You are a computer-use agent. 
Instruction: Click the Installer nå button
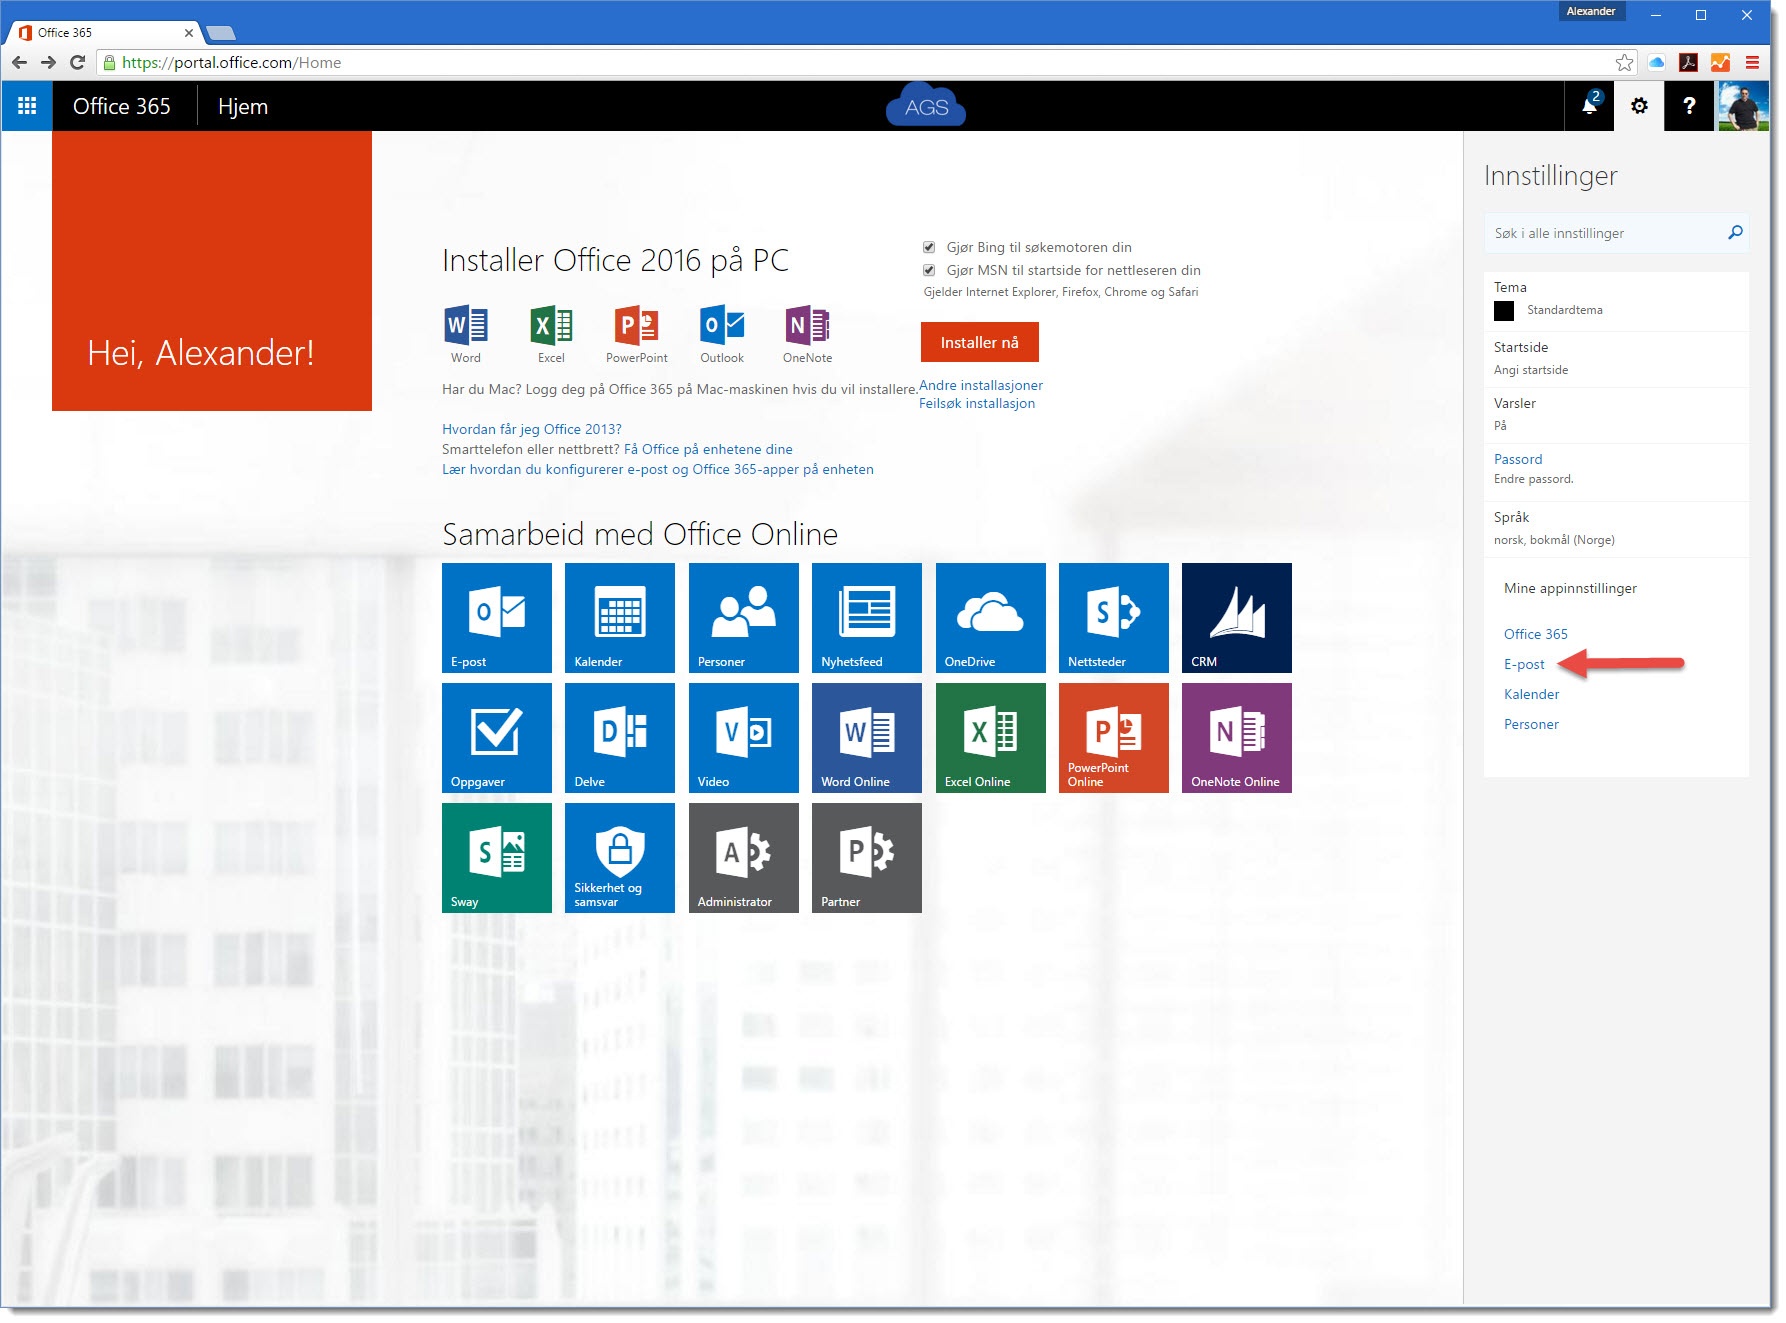(980, 342)
